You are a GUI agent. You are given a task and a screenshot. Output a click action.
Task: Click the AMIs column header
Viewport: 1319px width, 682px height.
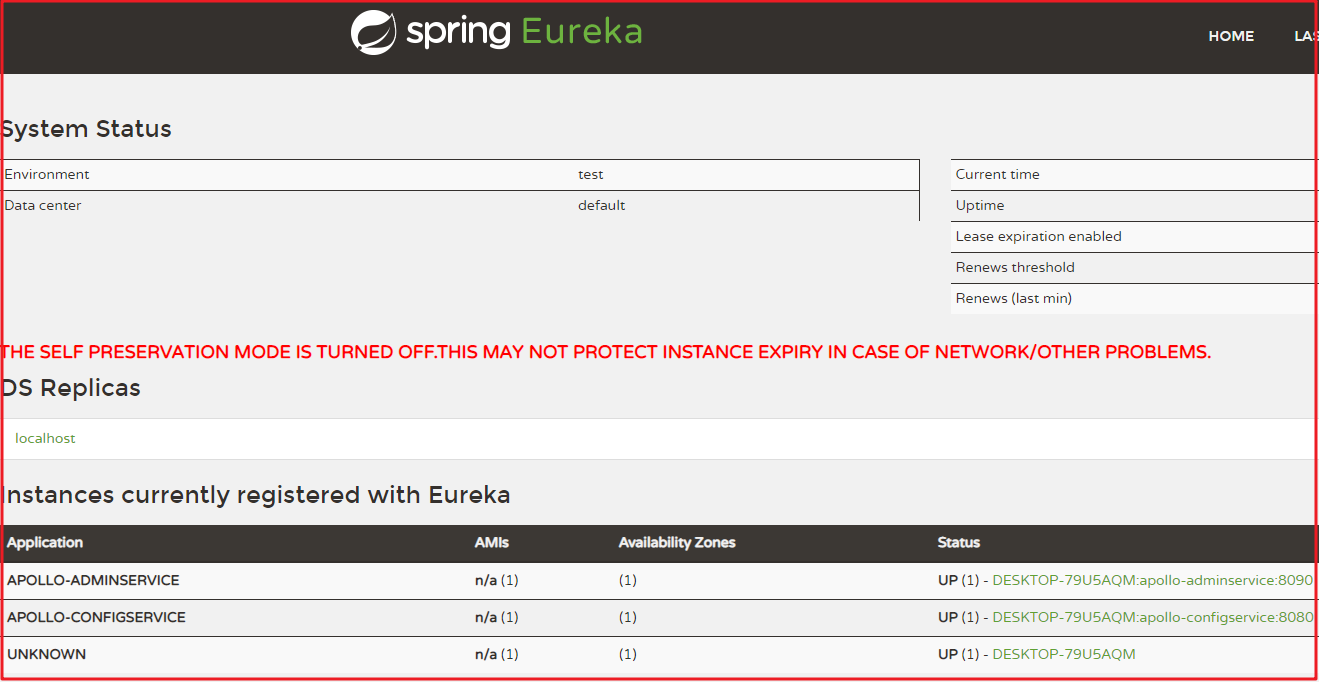(492, 542)
